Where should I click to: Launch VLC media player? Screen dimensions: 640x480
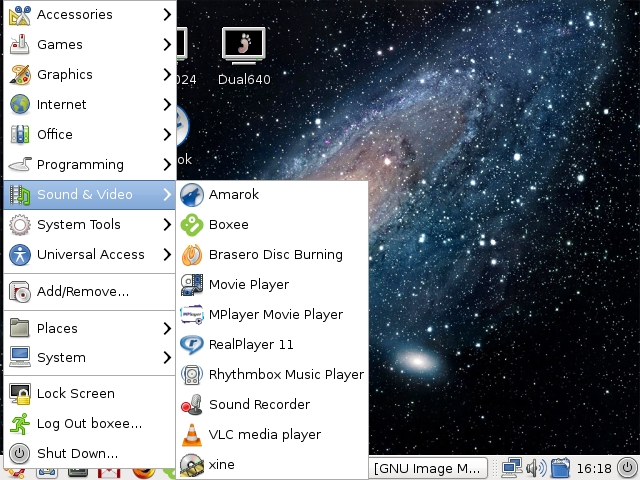[x=272, y=435]
